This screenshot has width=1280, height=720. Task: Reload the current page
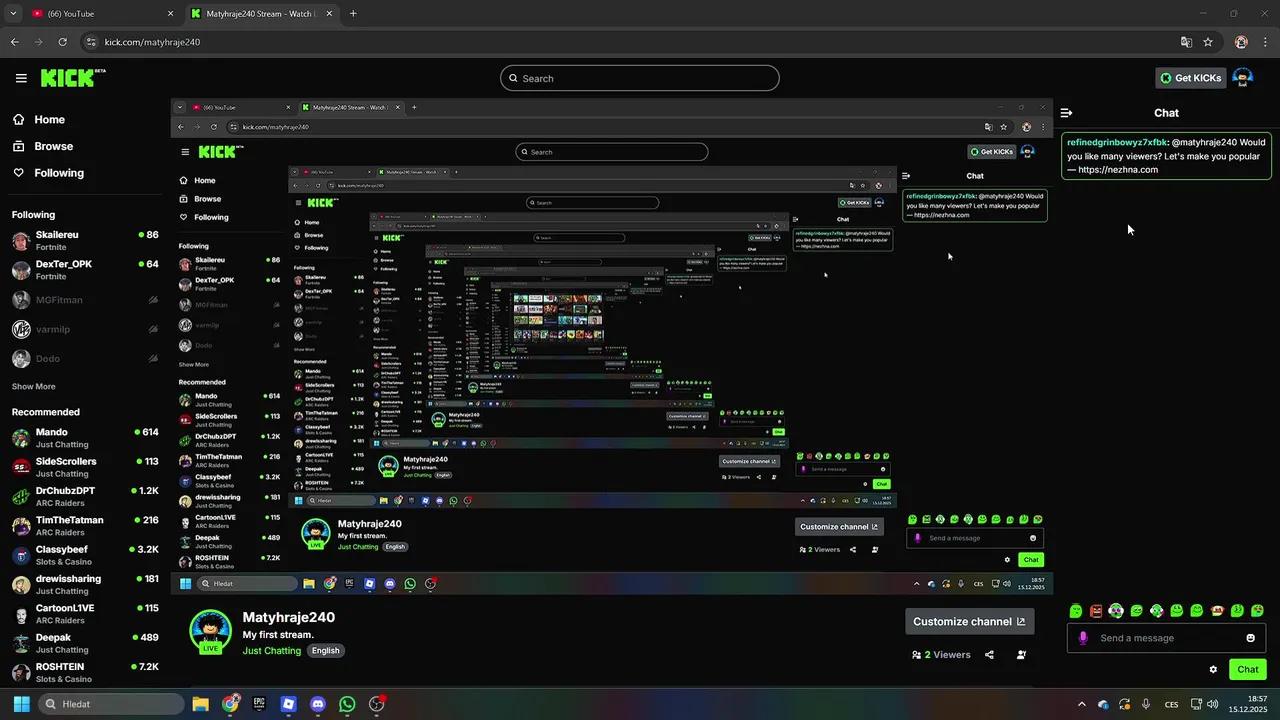(x=62, y=42)
